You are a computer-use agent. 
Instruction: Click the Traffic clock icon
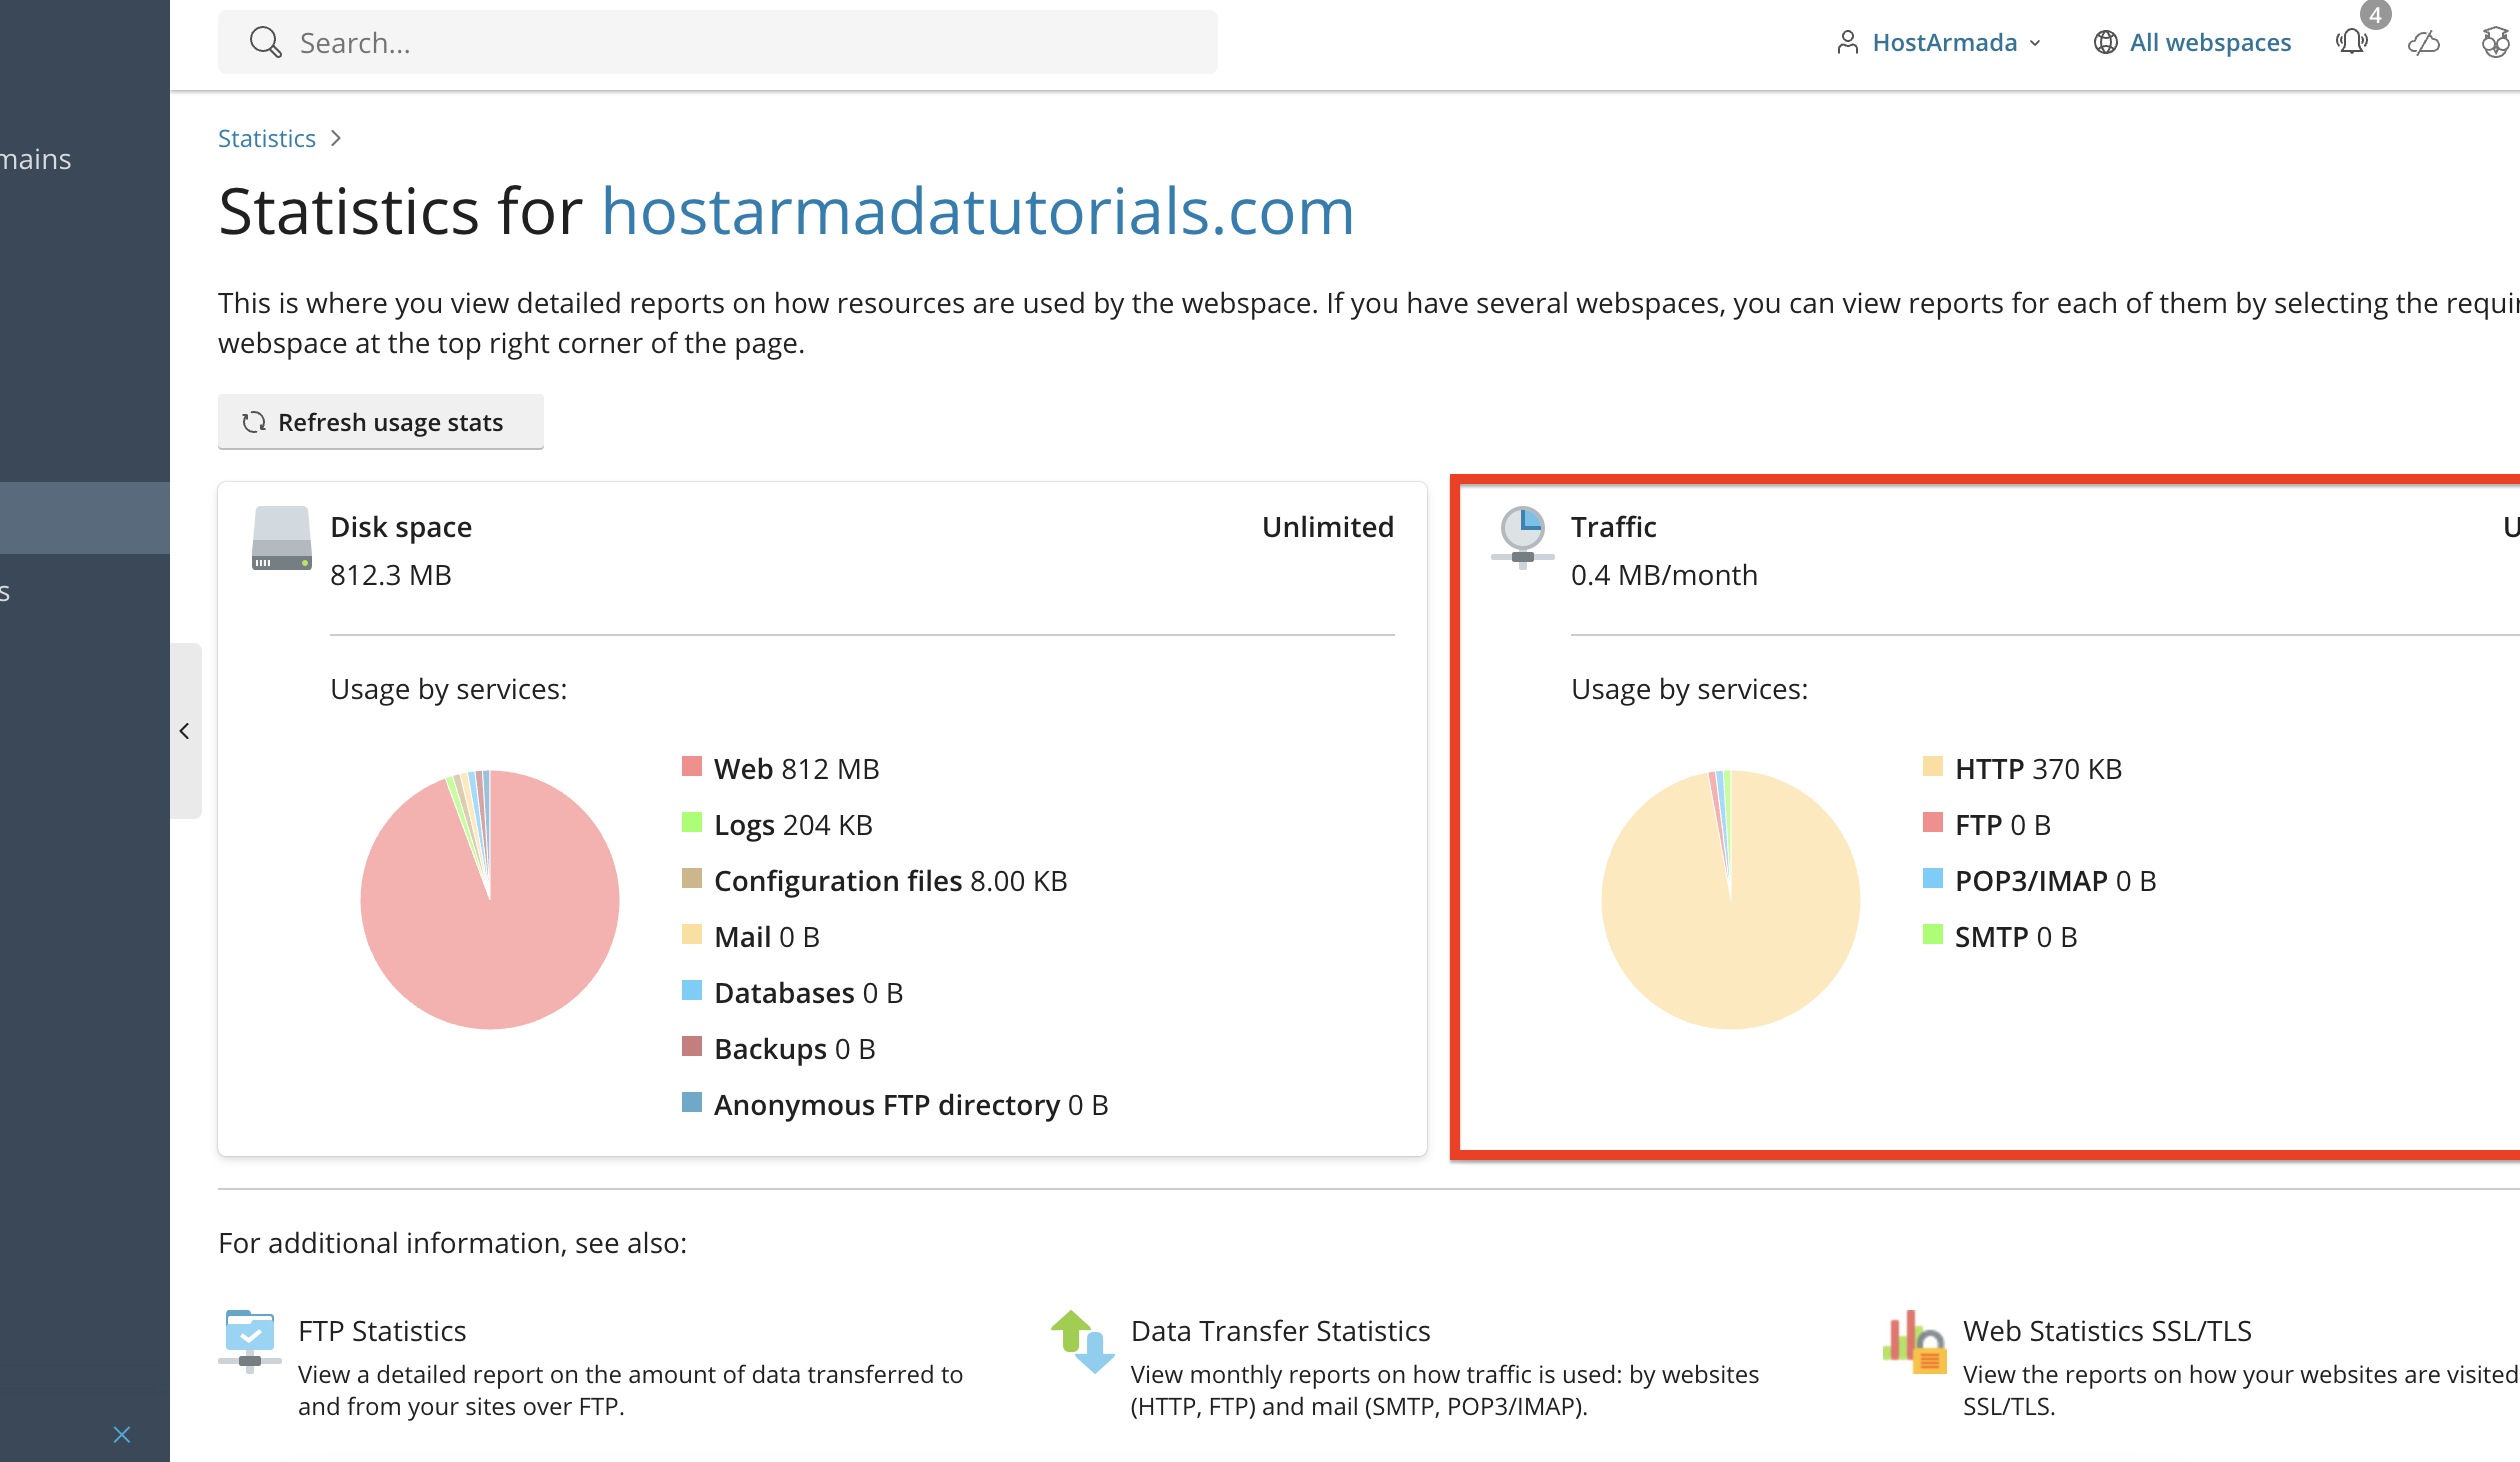tap(1522, 538)
